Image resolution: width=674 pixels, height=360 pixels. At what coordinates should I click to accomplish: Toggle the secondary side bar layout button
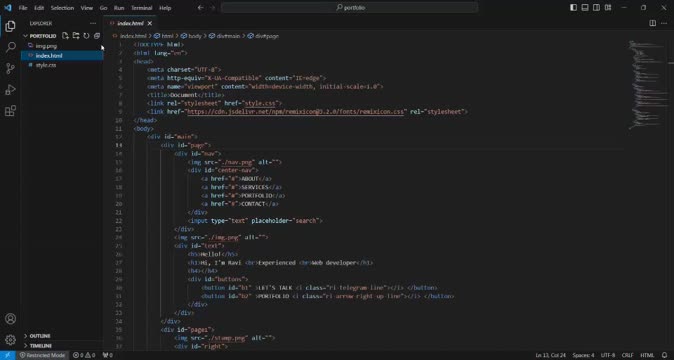(x=596, y=7)
